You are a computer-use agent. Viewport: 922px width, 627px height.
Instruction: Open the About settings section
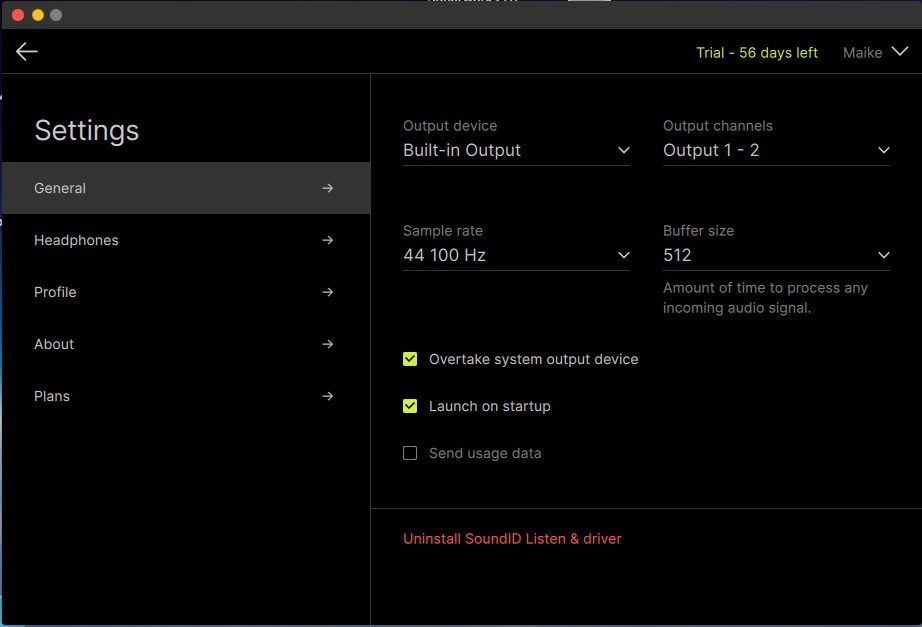coord(54,344)
